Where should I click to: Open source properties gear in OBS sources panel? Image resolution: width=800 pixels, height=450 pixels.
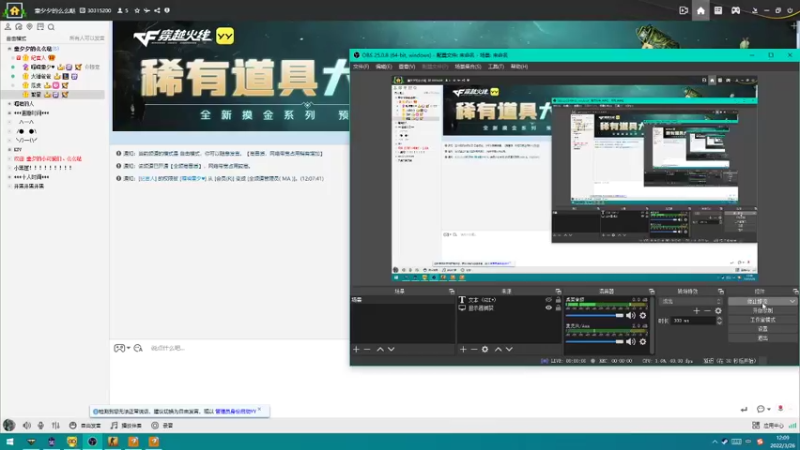485,349
